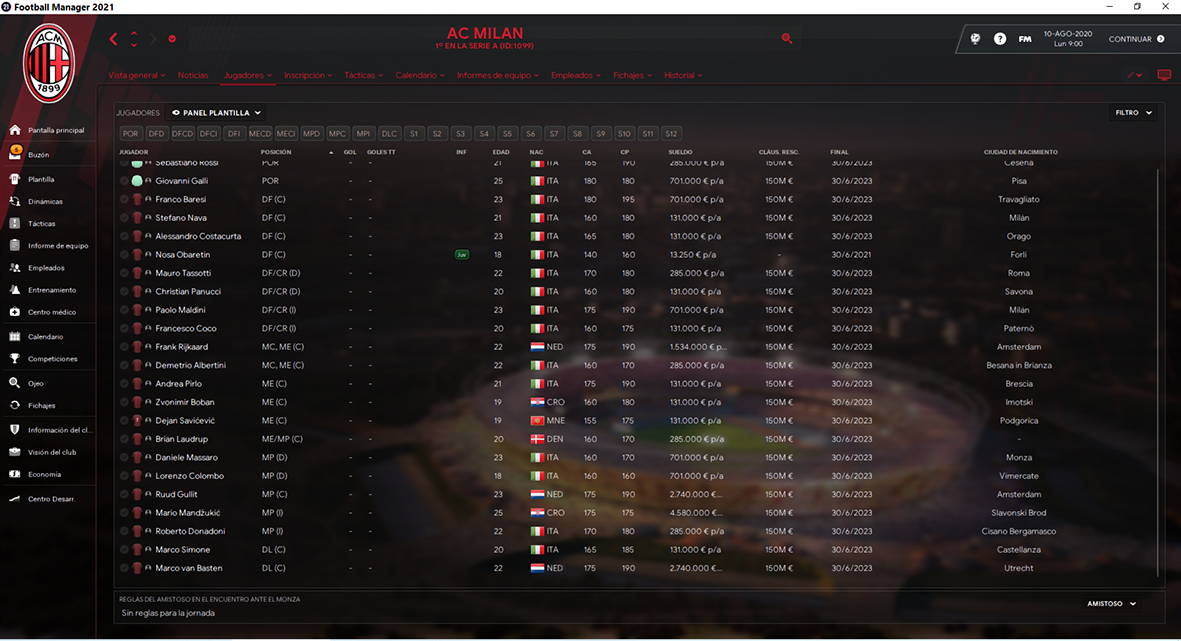
Task: Open Ojeo magnifier icon in sidebar
Action: tap(15, 383)
